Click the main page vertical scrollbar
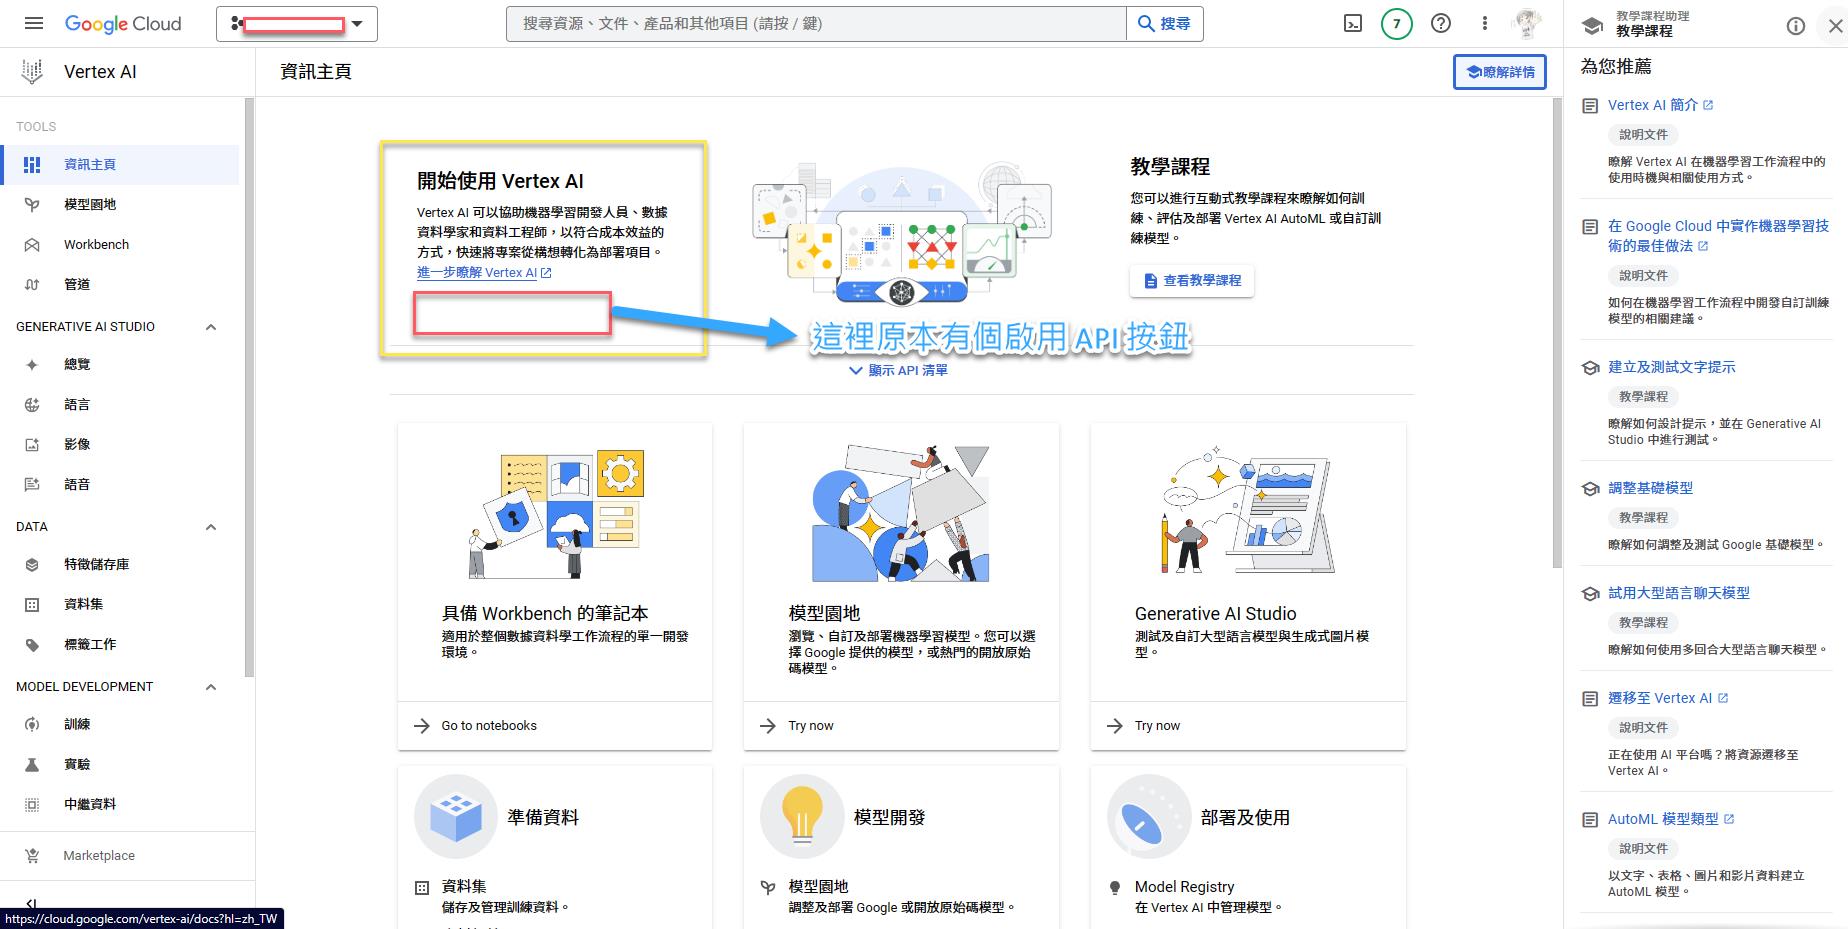The image size is (1848, 929). point(1556,330)
